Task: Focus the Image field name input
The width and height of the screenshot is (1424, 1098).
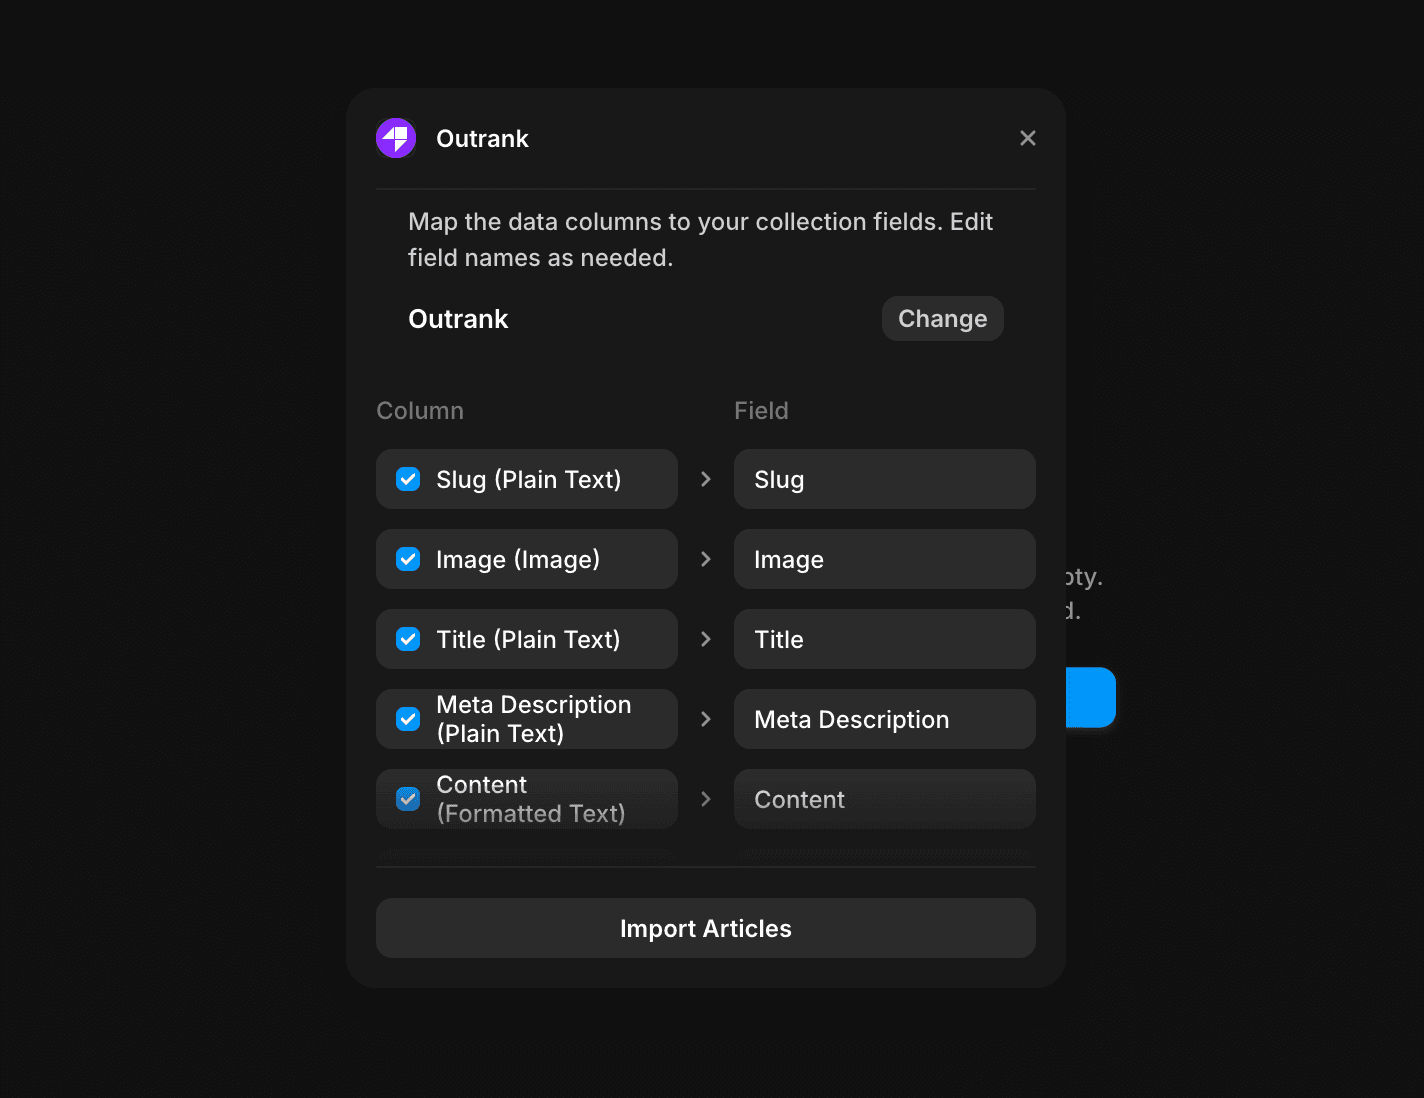Action: point(884,560)
